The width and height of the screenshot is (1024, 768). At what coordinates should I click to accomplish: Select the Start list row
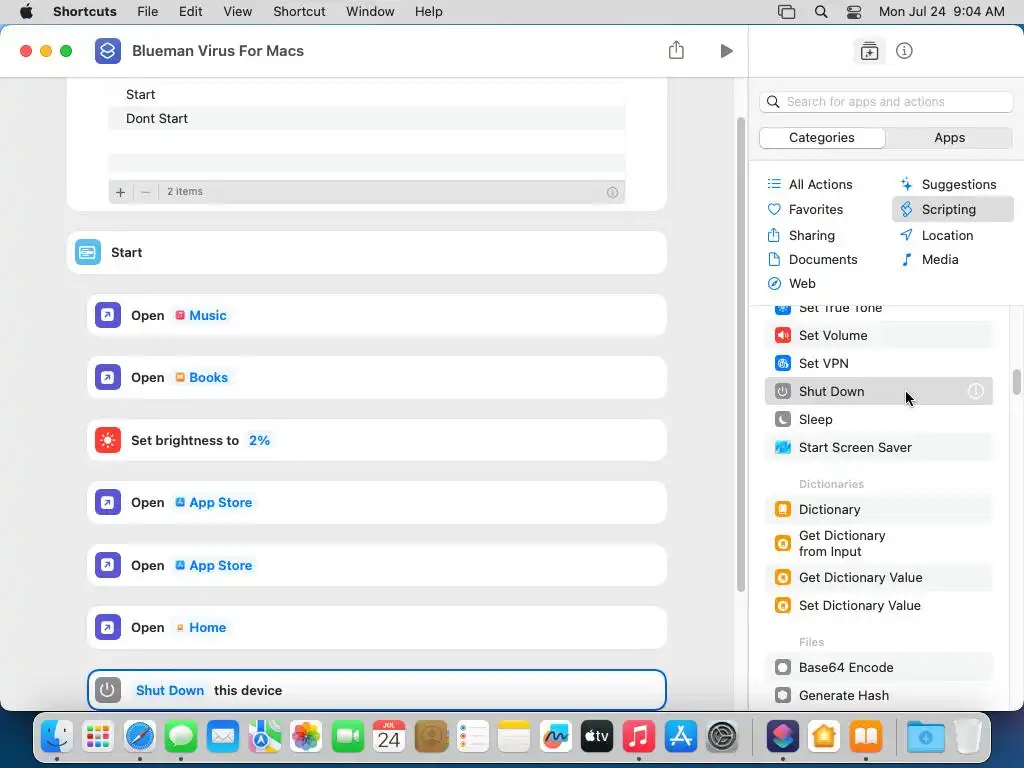(366, 95)
